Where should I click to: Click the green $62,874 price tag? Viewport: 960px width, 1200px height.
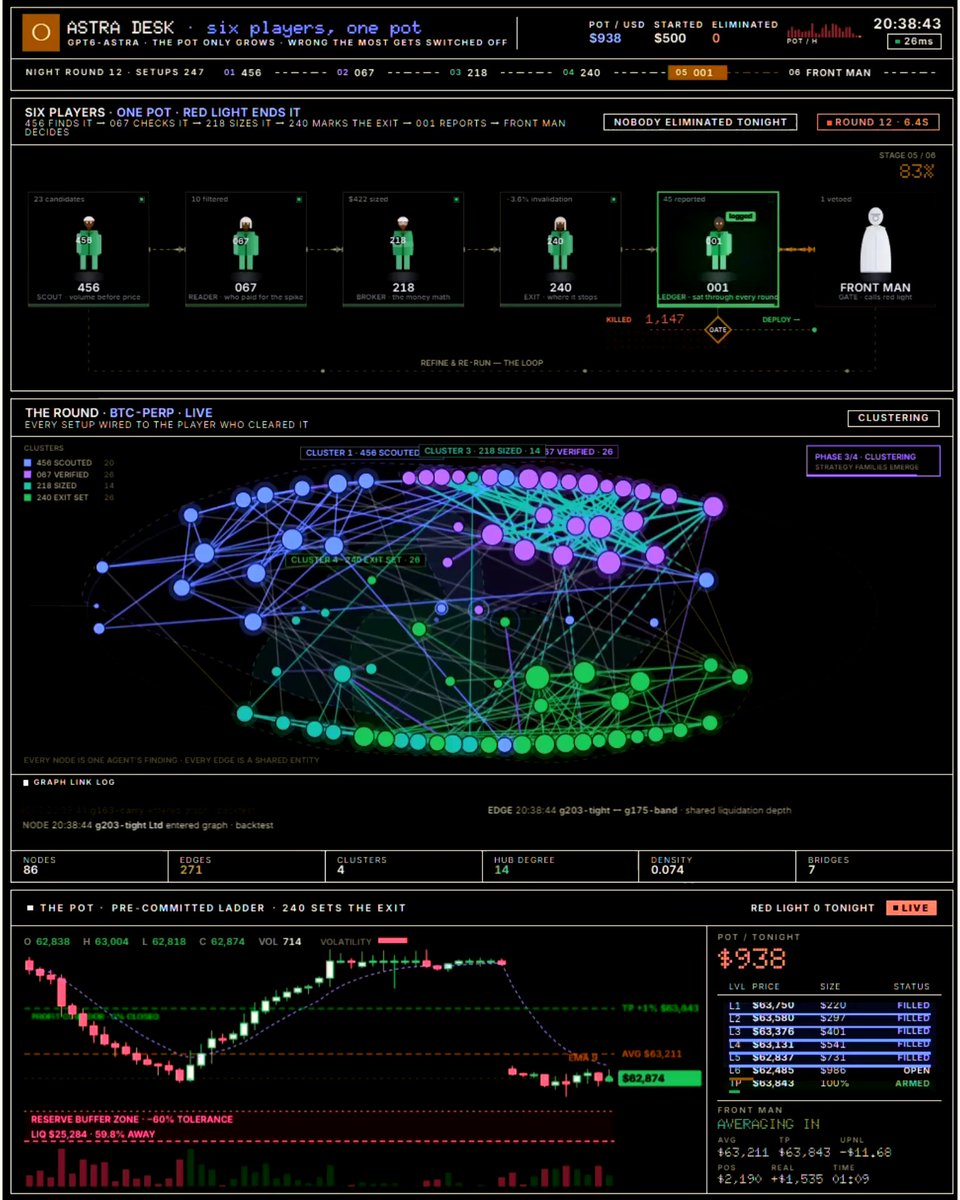pyautogui.click(x=660, y=1078)
